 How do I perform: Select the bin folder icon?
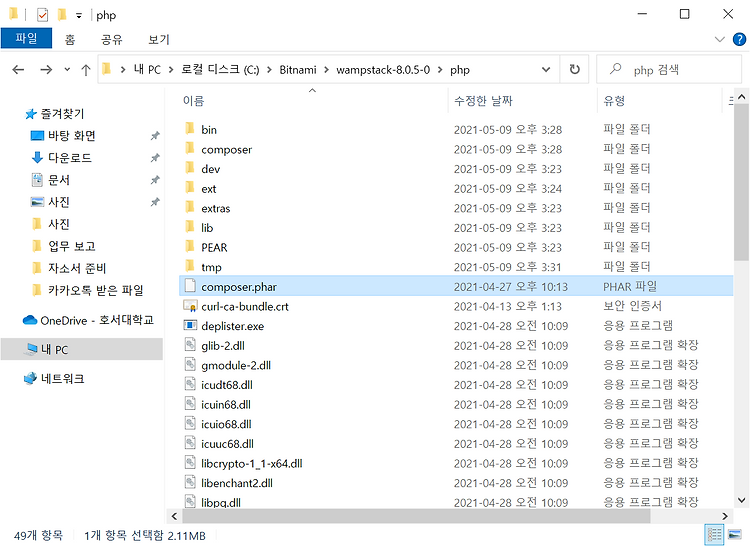pyautogui.click(x=190, y=129)
